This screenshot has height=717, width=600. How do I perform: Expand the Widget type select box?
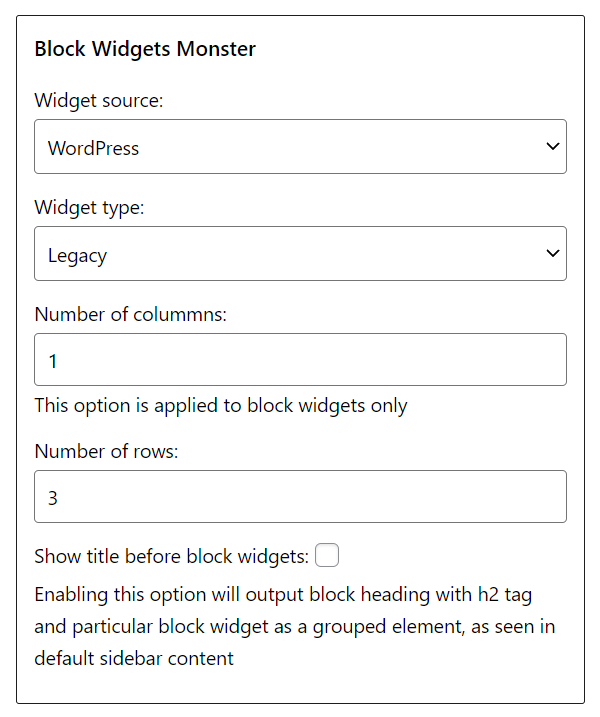pyautogui.click(x=300, y=254)
